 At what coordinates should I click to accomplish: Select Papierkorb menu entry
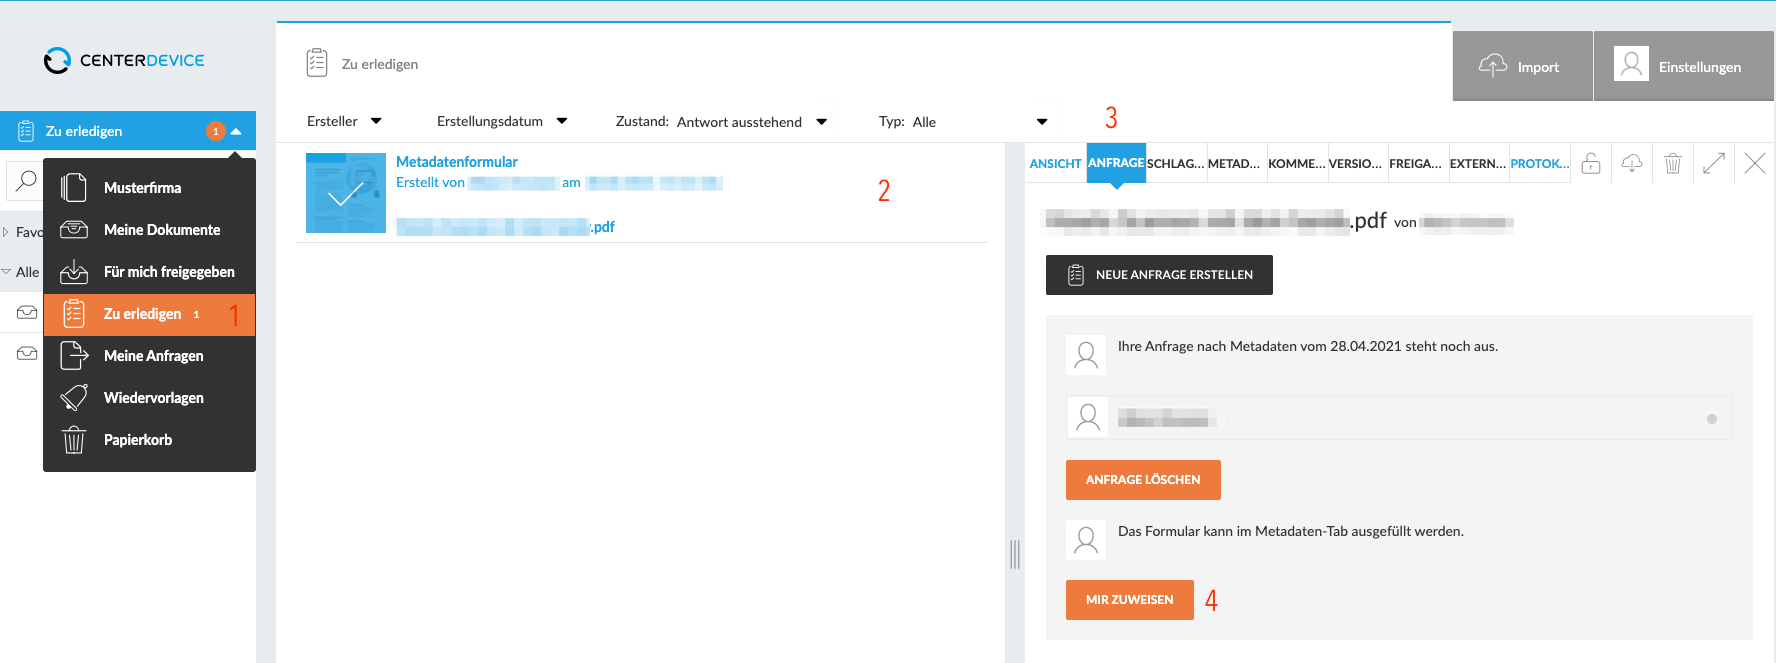(149, 440)
